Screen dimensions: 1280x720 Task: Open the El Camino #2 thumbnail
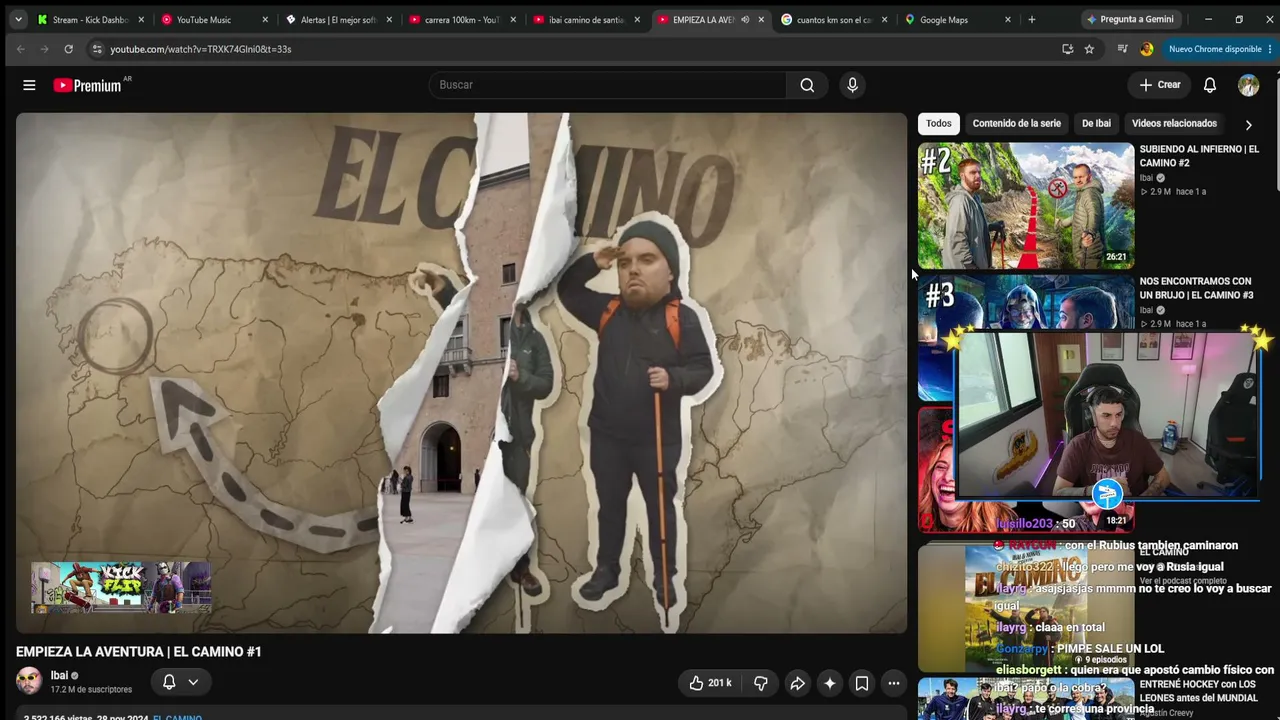(x=1026, y=205)
